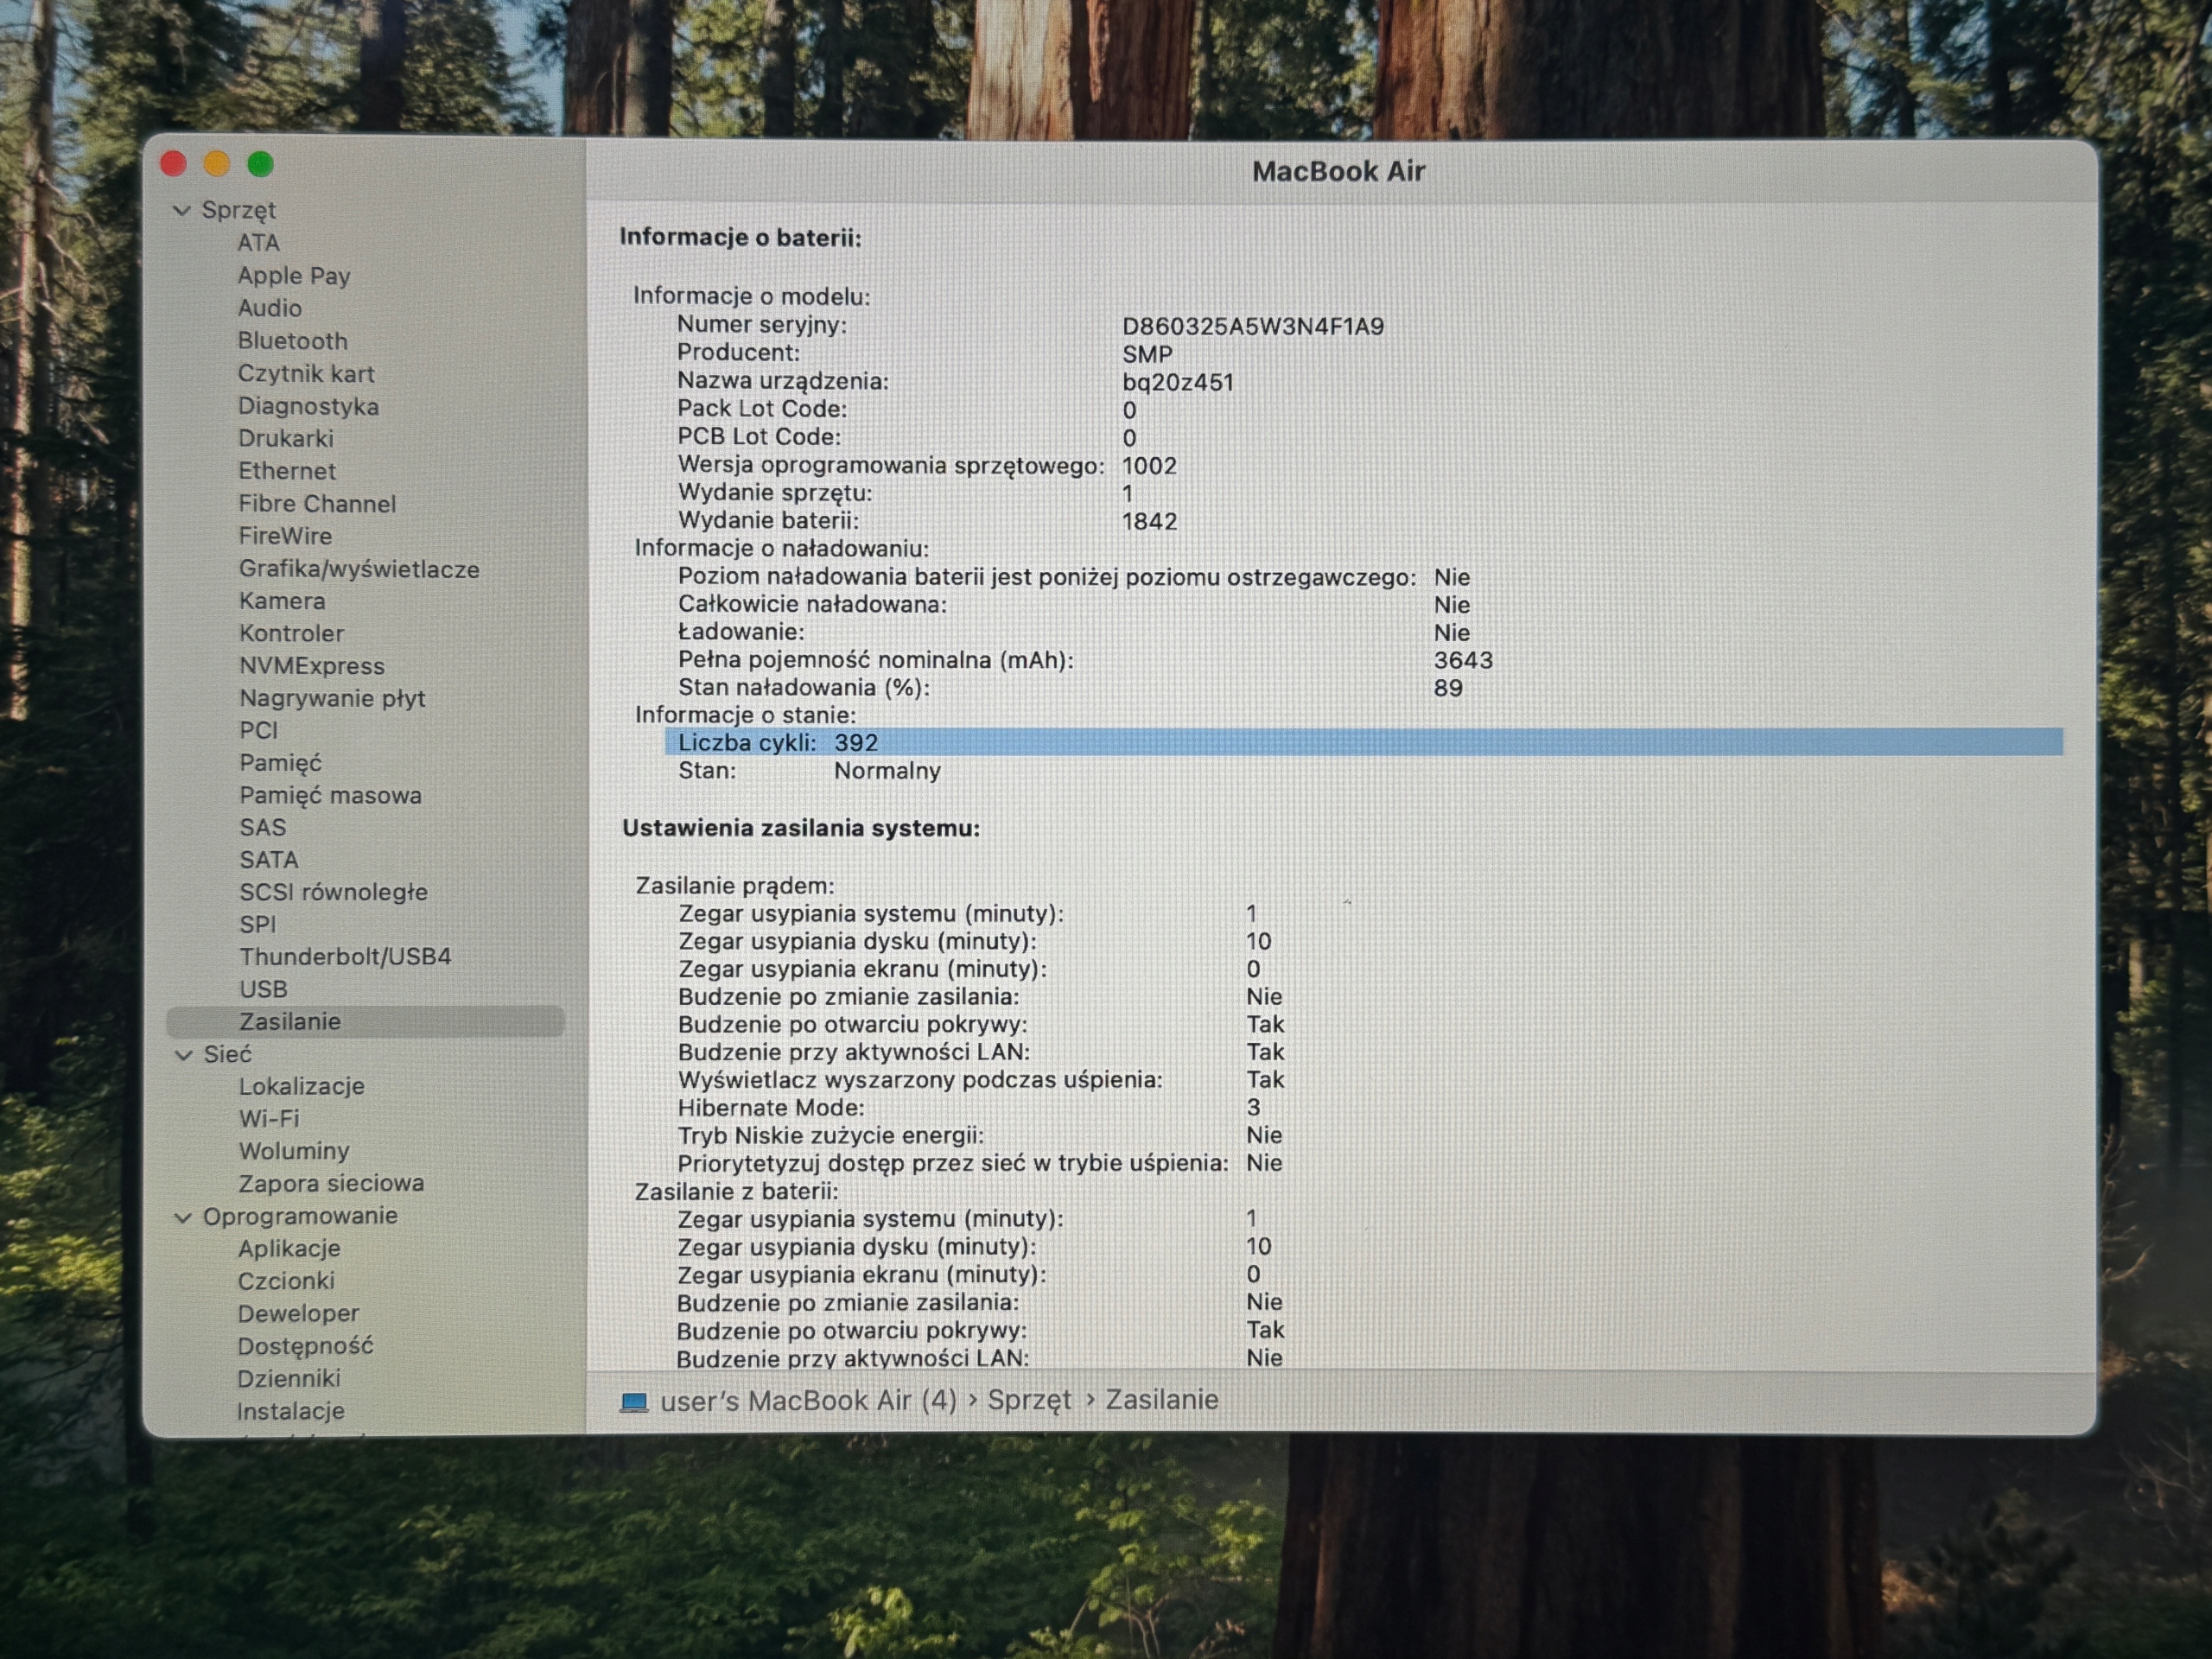Viewport: 2212px width, 1659px height.
Task: Select Pamięć masowa in the sidebar
Action: (330, 795)
